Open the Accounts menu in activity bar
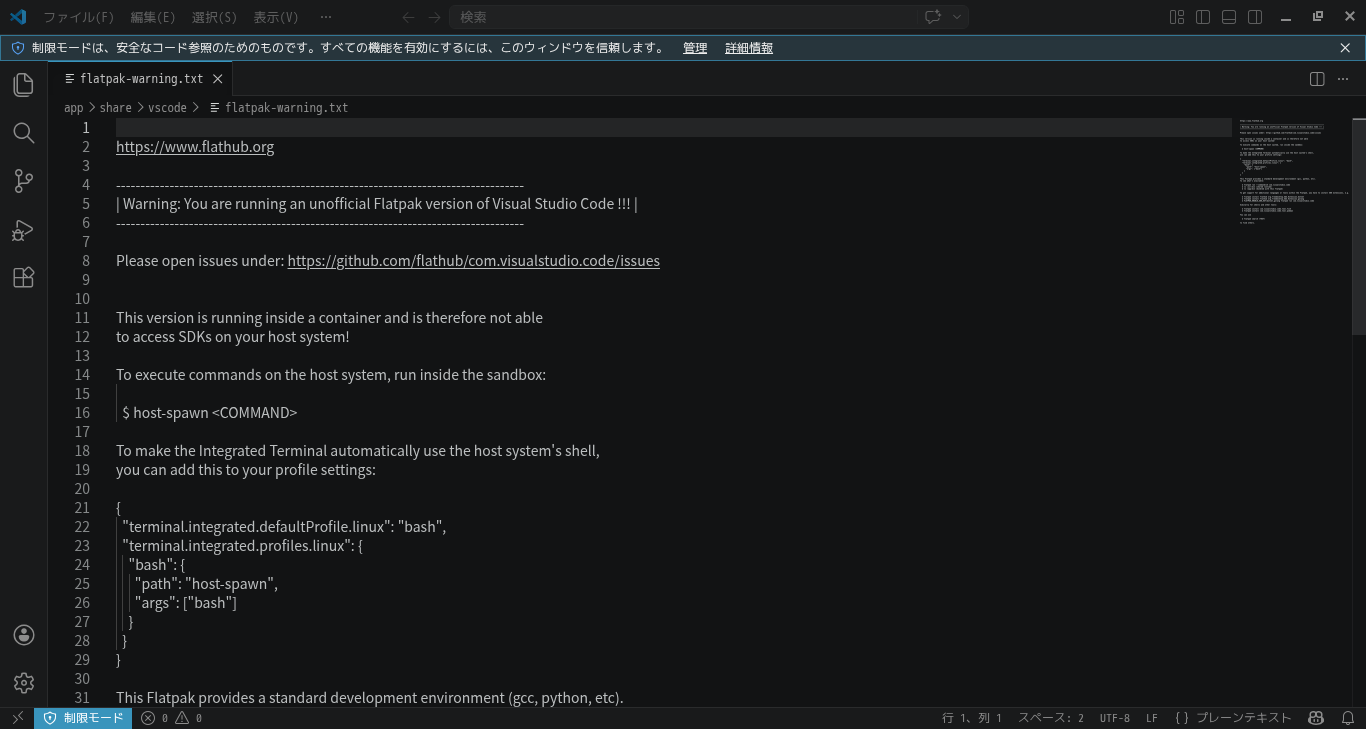 [x=24, y=635]
